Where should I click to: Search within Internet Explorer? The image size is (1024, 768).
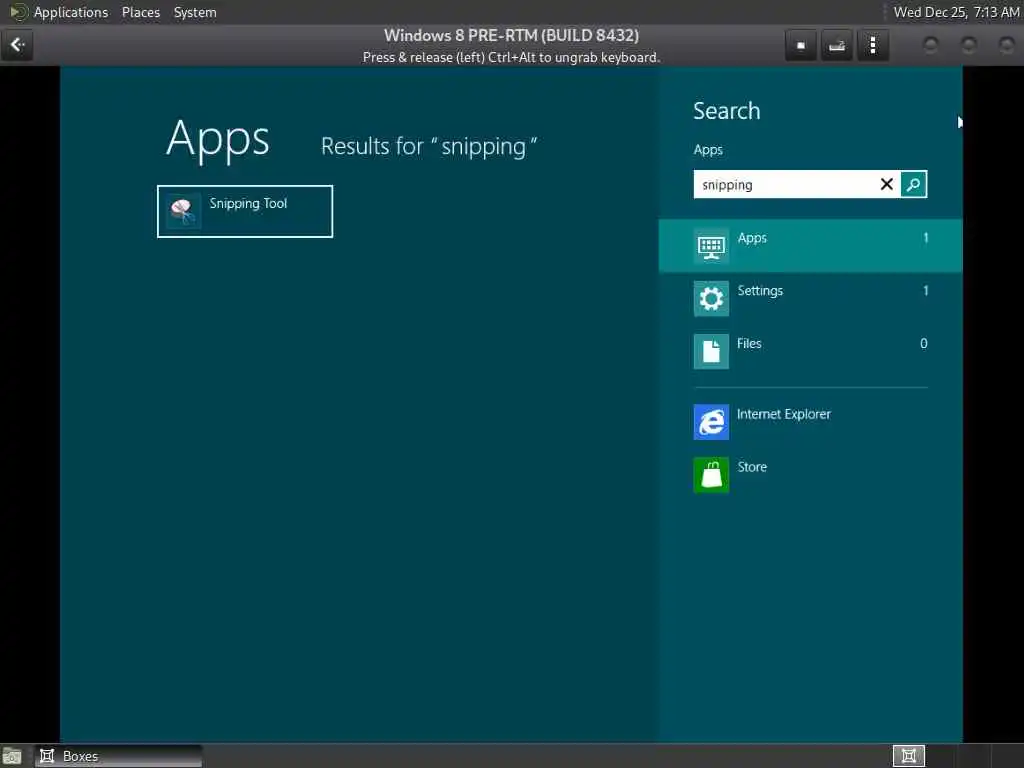pos(810,422)
